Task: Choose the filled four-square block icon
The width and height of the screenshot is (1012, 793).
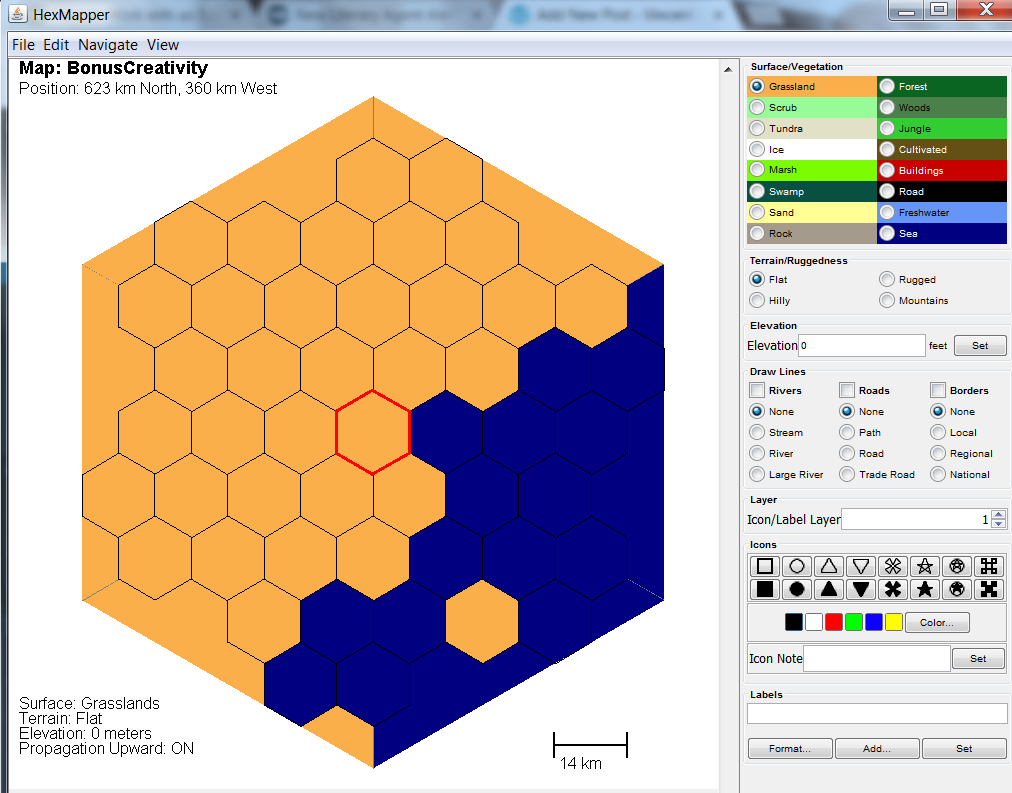Action: [989, 589]
